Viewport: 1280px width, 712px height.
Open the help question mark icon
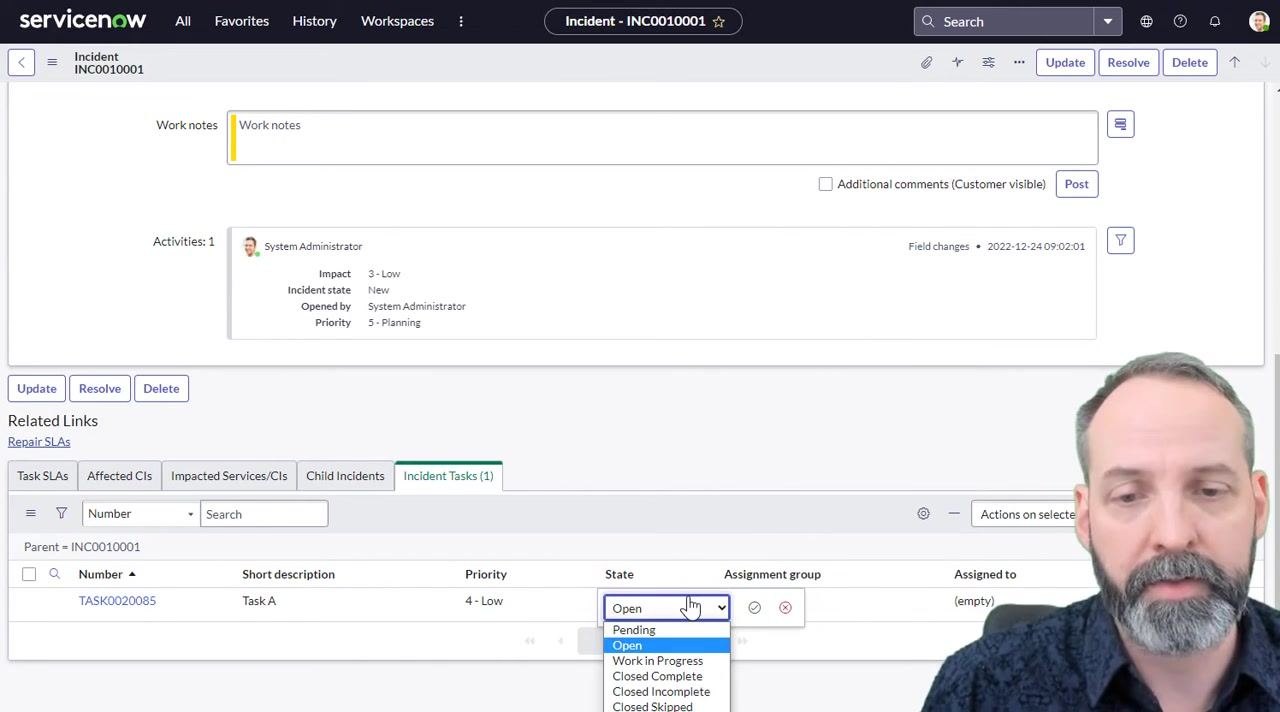(x=1180, y=21)
